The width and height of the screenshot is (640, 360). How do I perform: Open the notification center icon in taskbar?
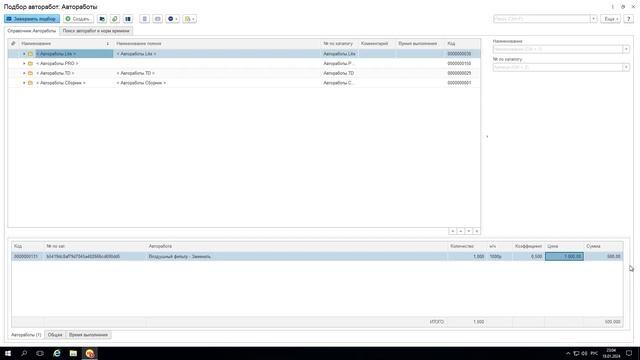(x=629, y=353)
